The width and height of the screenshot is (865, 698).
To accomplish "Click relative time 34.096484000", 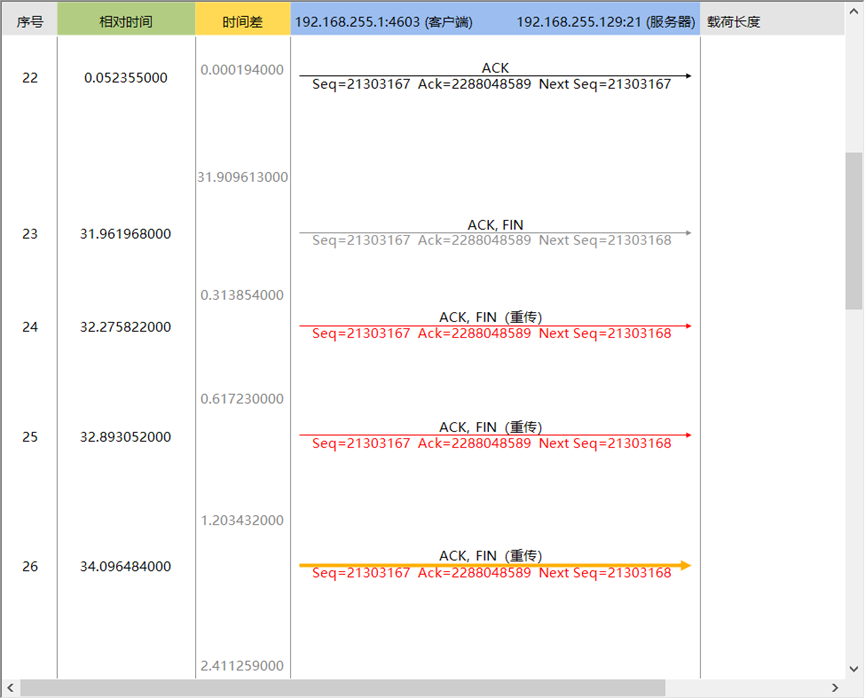I will coord(126,566).
